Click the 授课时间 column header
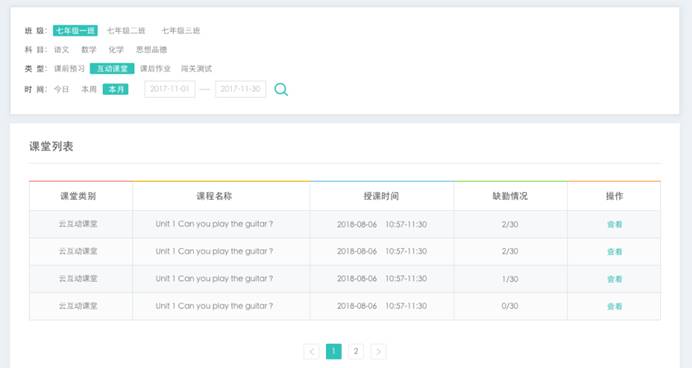 [381, 196]
